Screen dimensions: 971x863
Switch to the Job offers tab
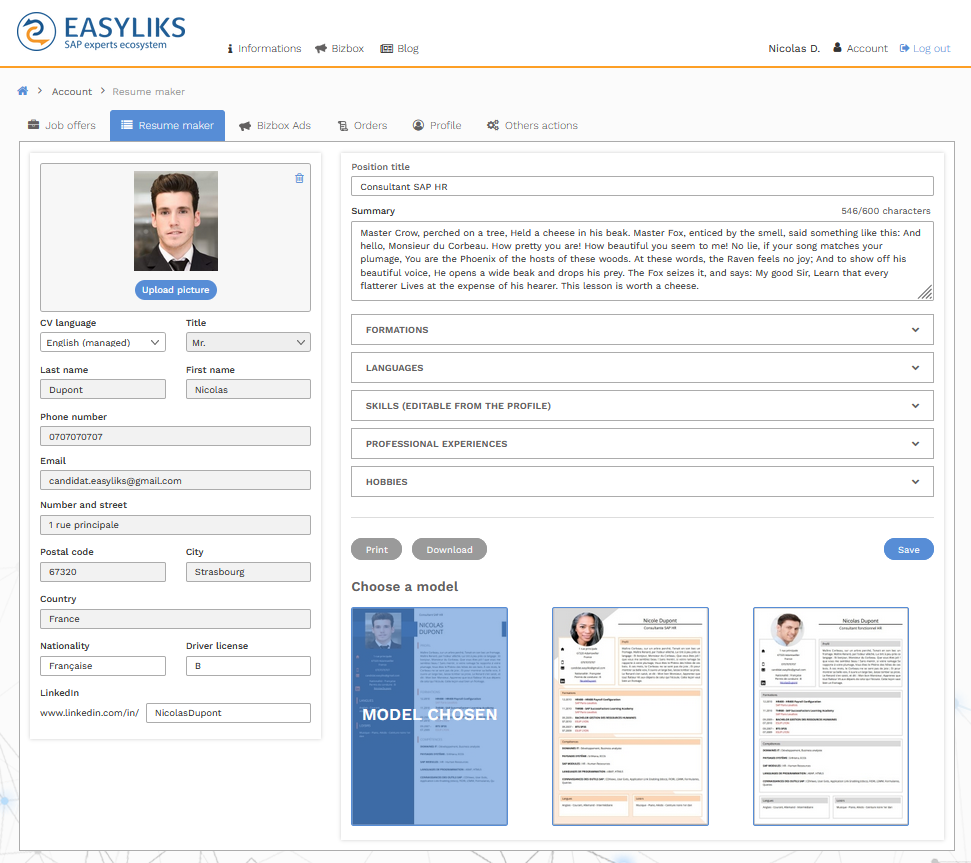click(x=62, y=125)
